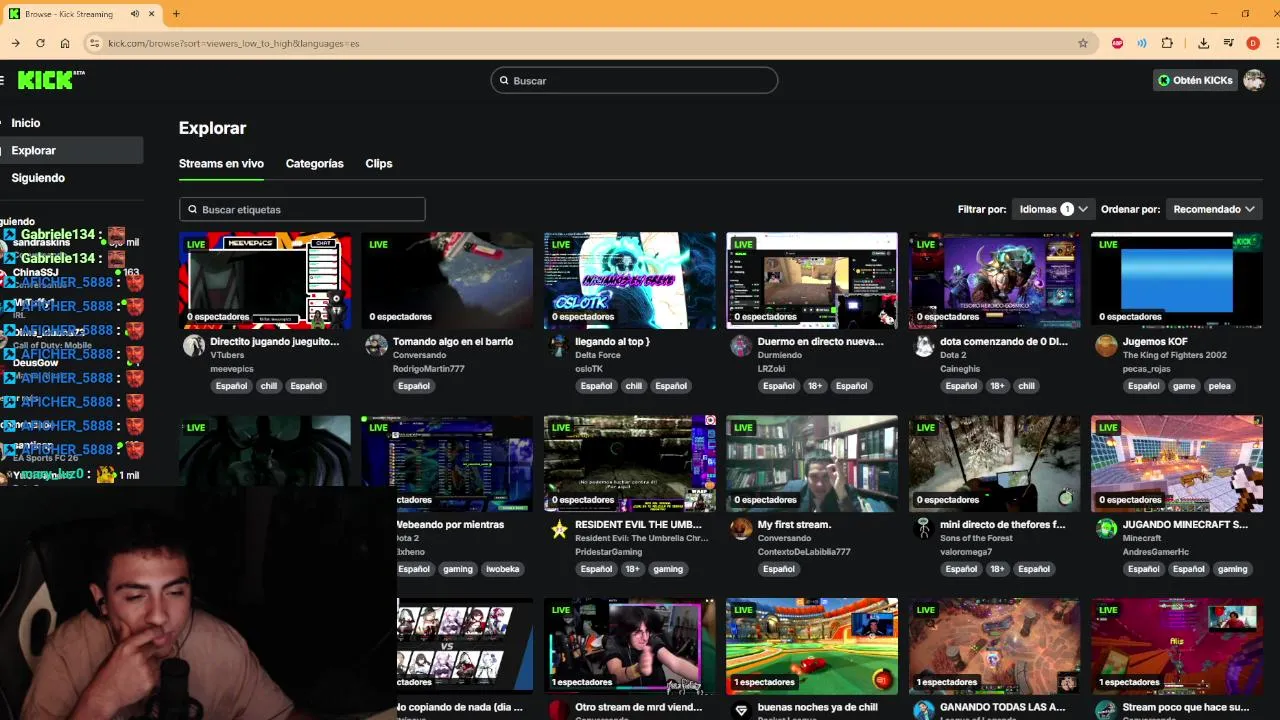Click the 'Minecraft' category text
The width and height of the screenshot is (1280, 720).
1142,538
